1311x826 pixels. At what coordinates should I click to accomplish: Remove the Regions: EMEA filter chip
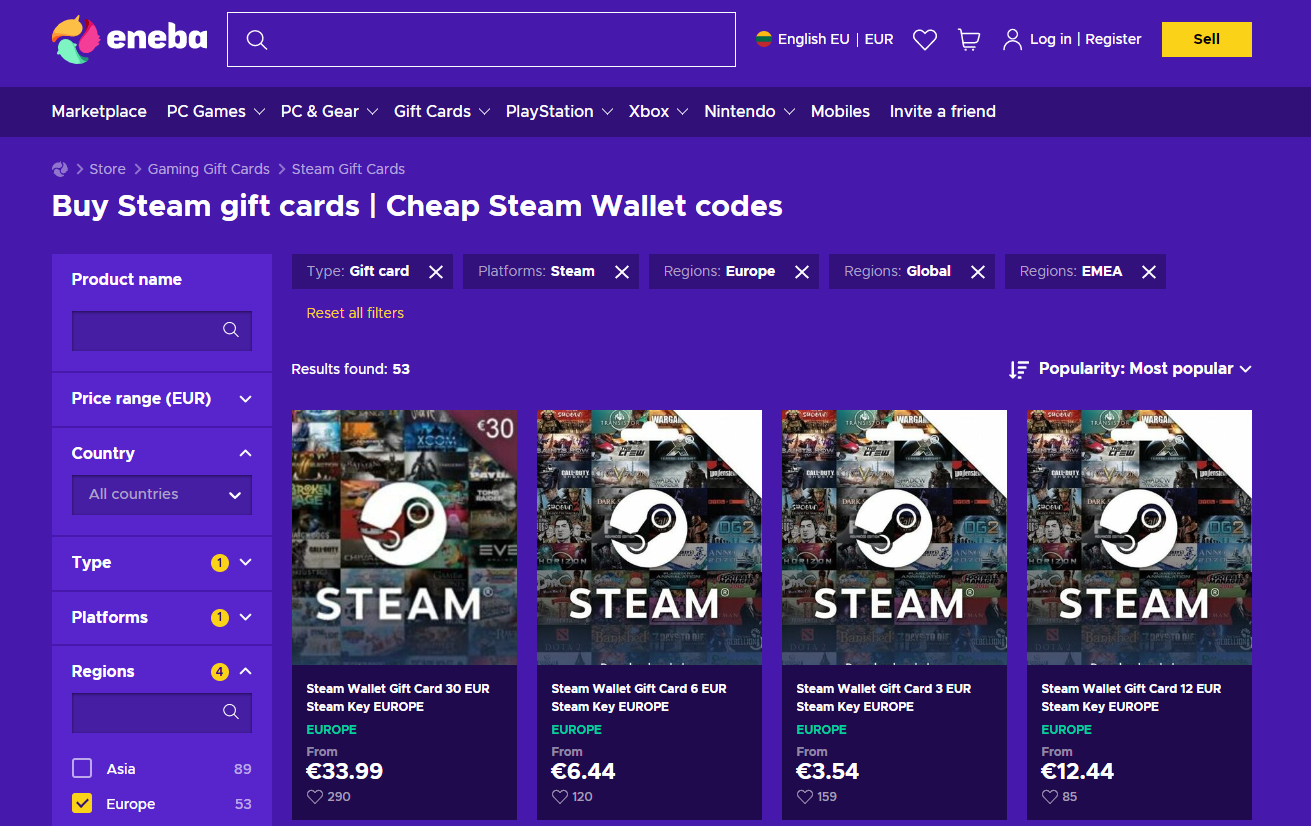tap(1149, 272)
